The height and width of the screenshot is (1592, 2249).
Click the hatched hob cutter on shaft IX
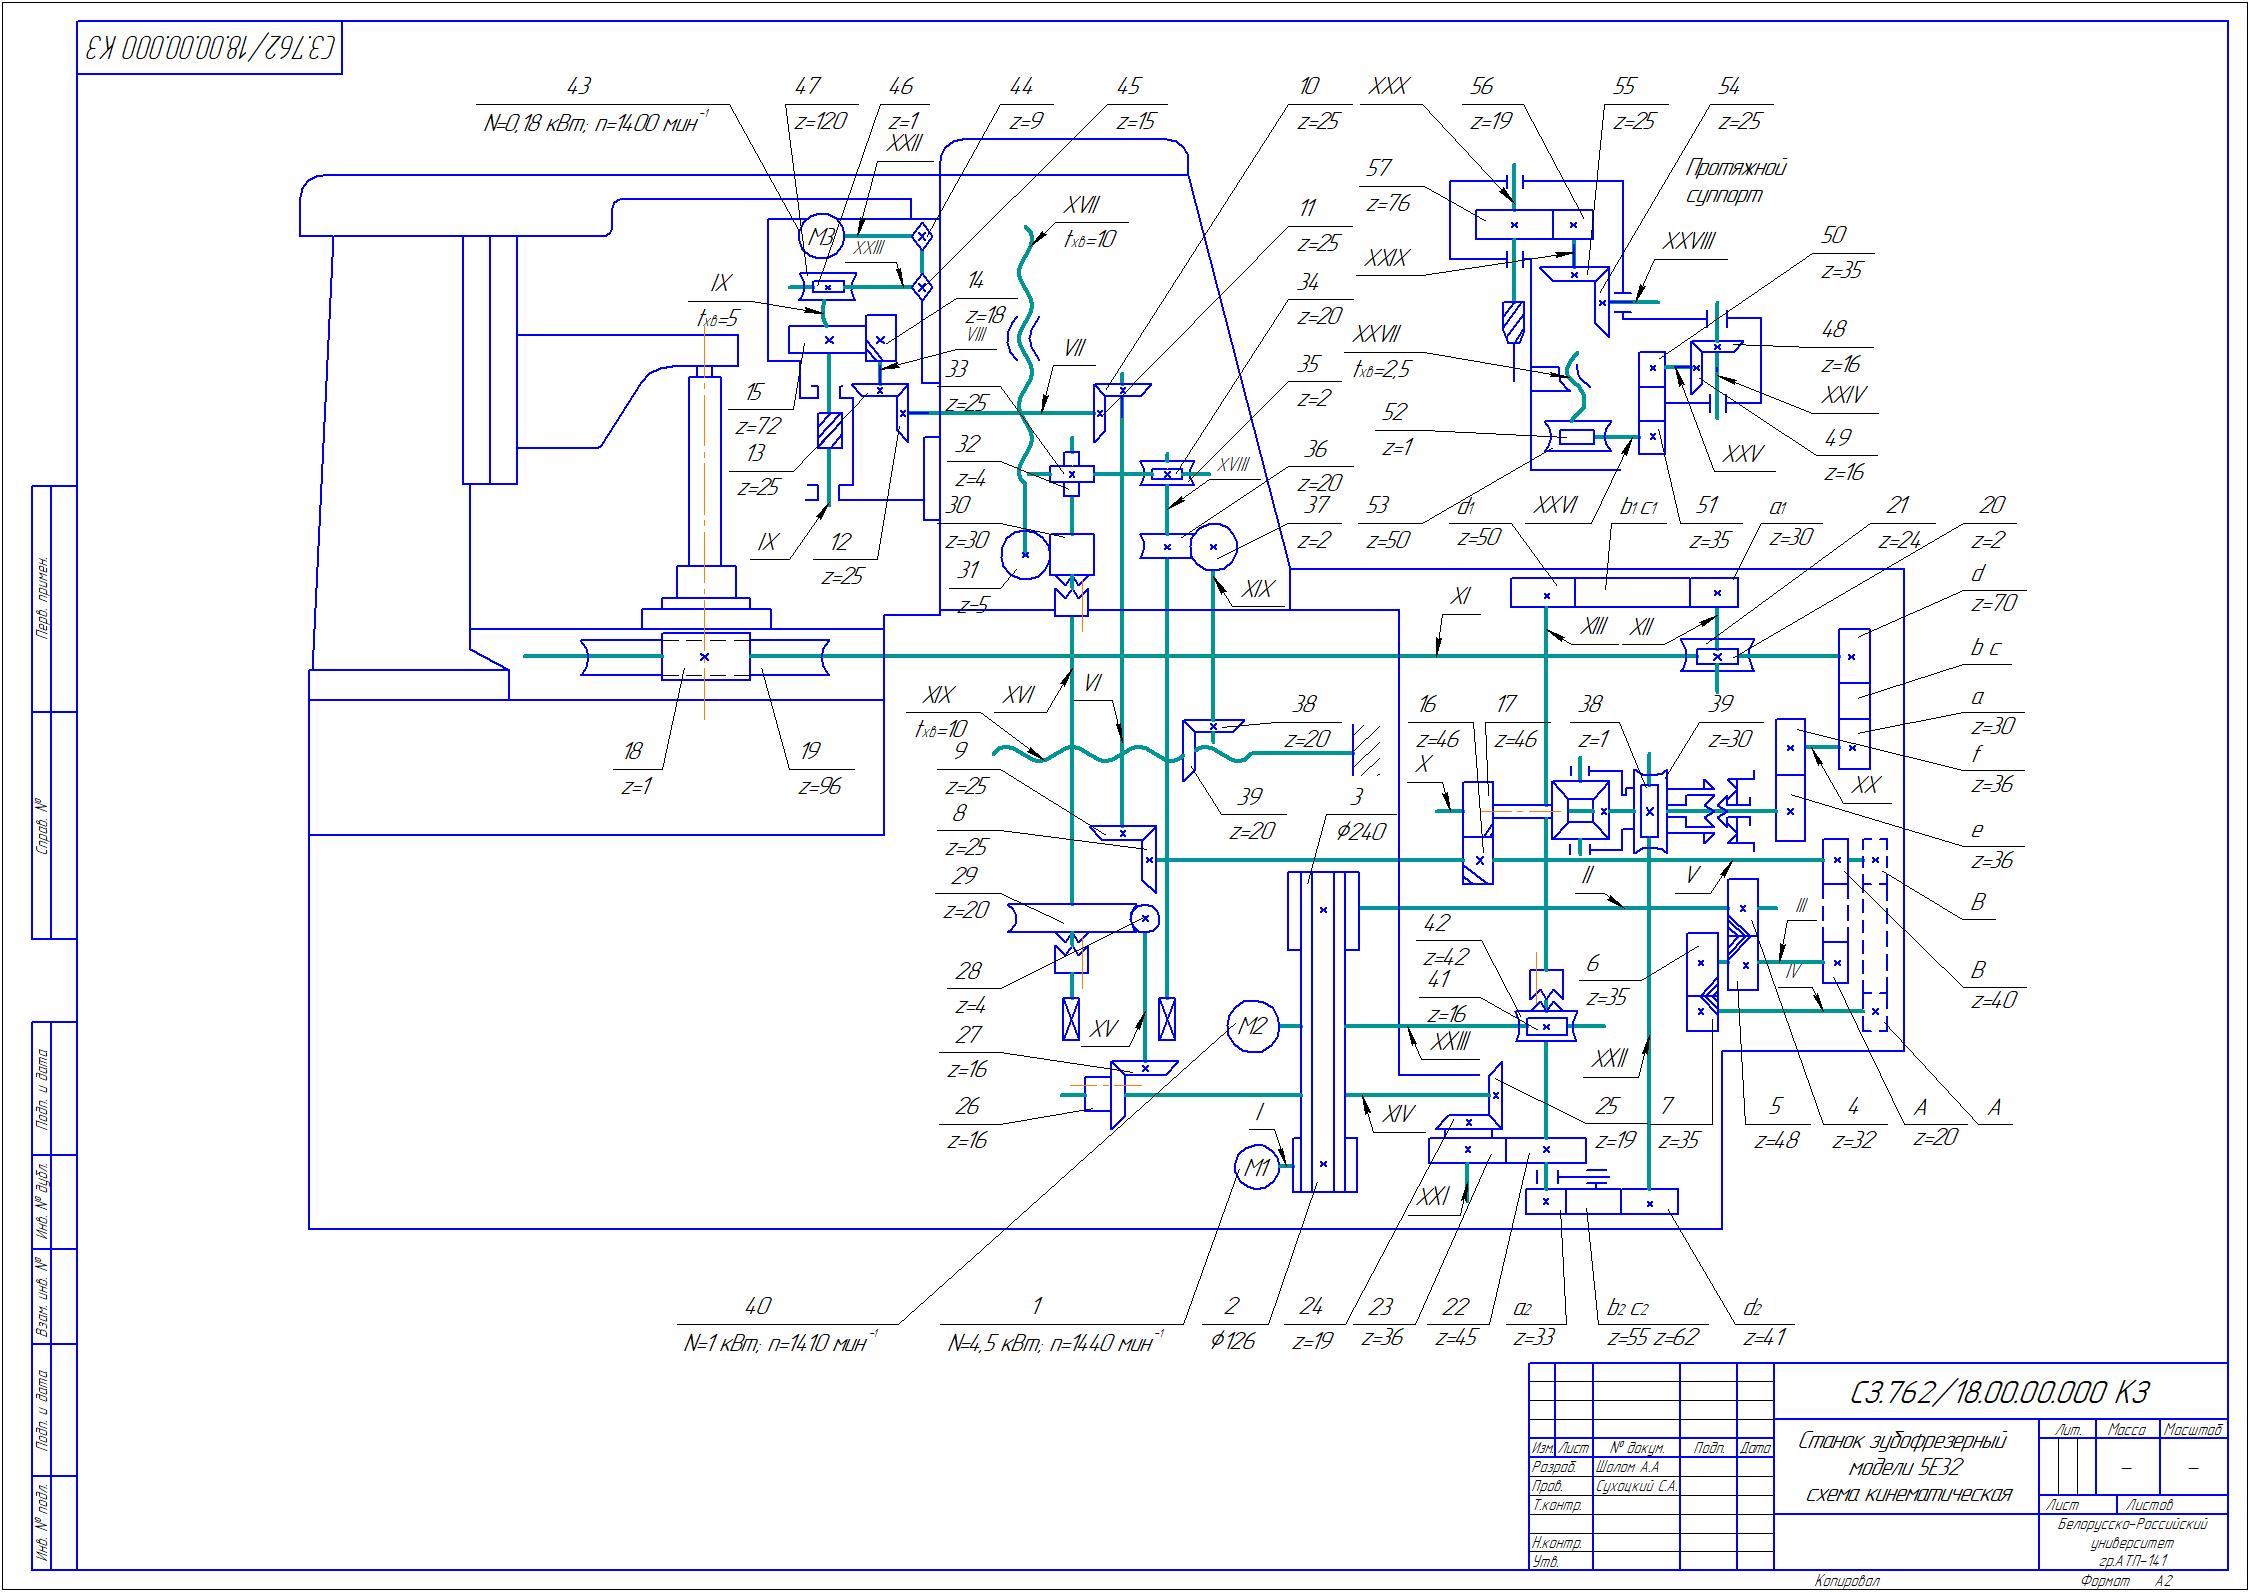[x=829, y=430]
